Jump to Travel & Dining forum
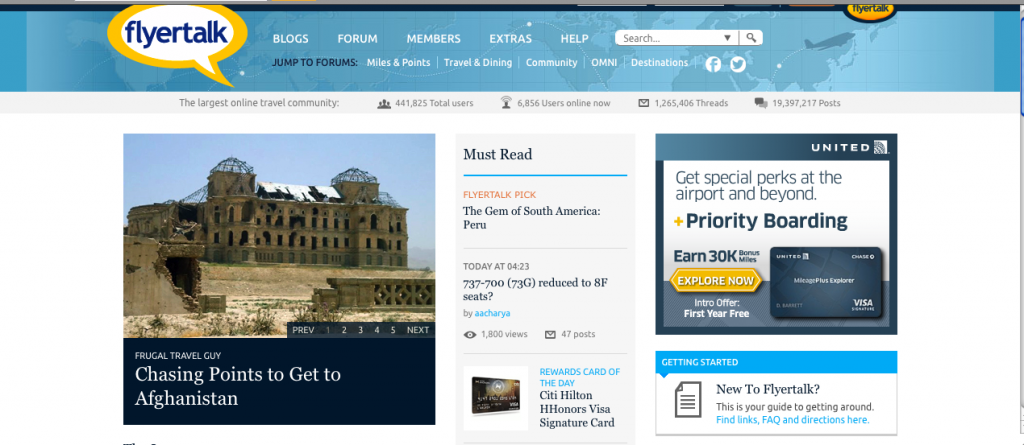The width and height of the screenshot is (1024, 445). [478, 63]
